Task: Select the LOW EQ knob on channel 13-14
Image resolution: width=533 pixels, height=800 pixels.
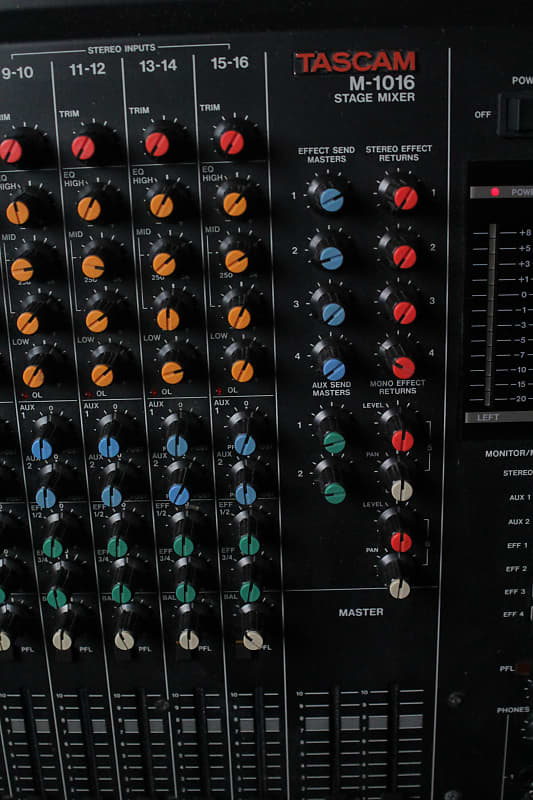Action: (x=172, y=372)
